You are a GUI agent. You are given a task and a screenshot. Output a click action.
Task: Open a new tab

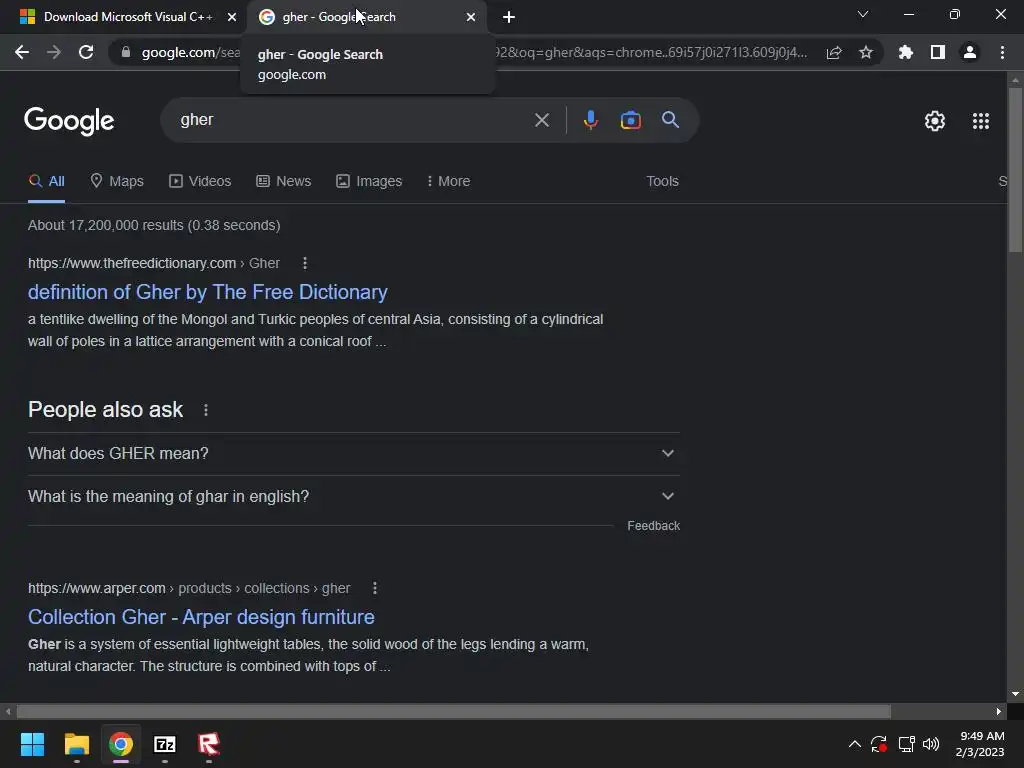(x=509, y=17)
